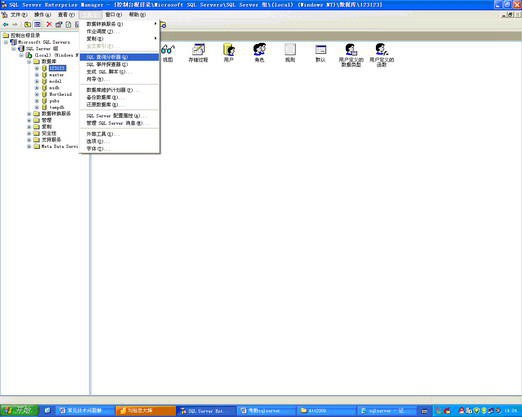Expand the pubs database node
The image size is (522, 417).
37,101
